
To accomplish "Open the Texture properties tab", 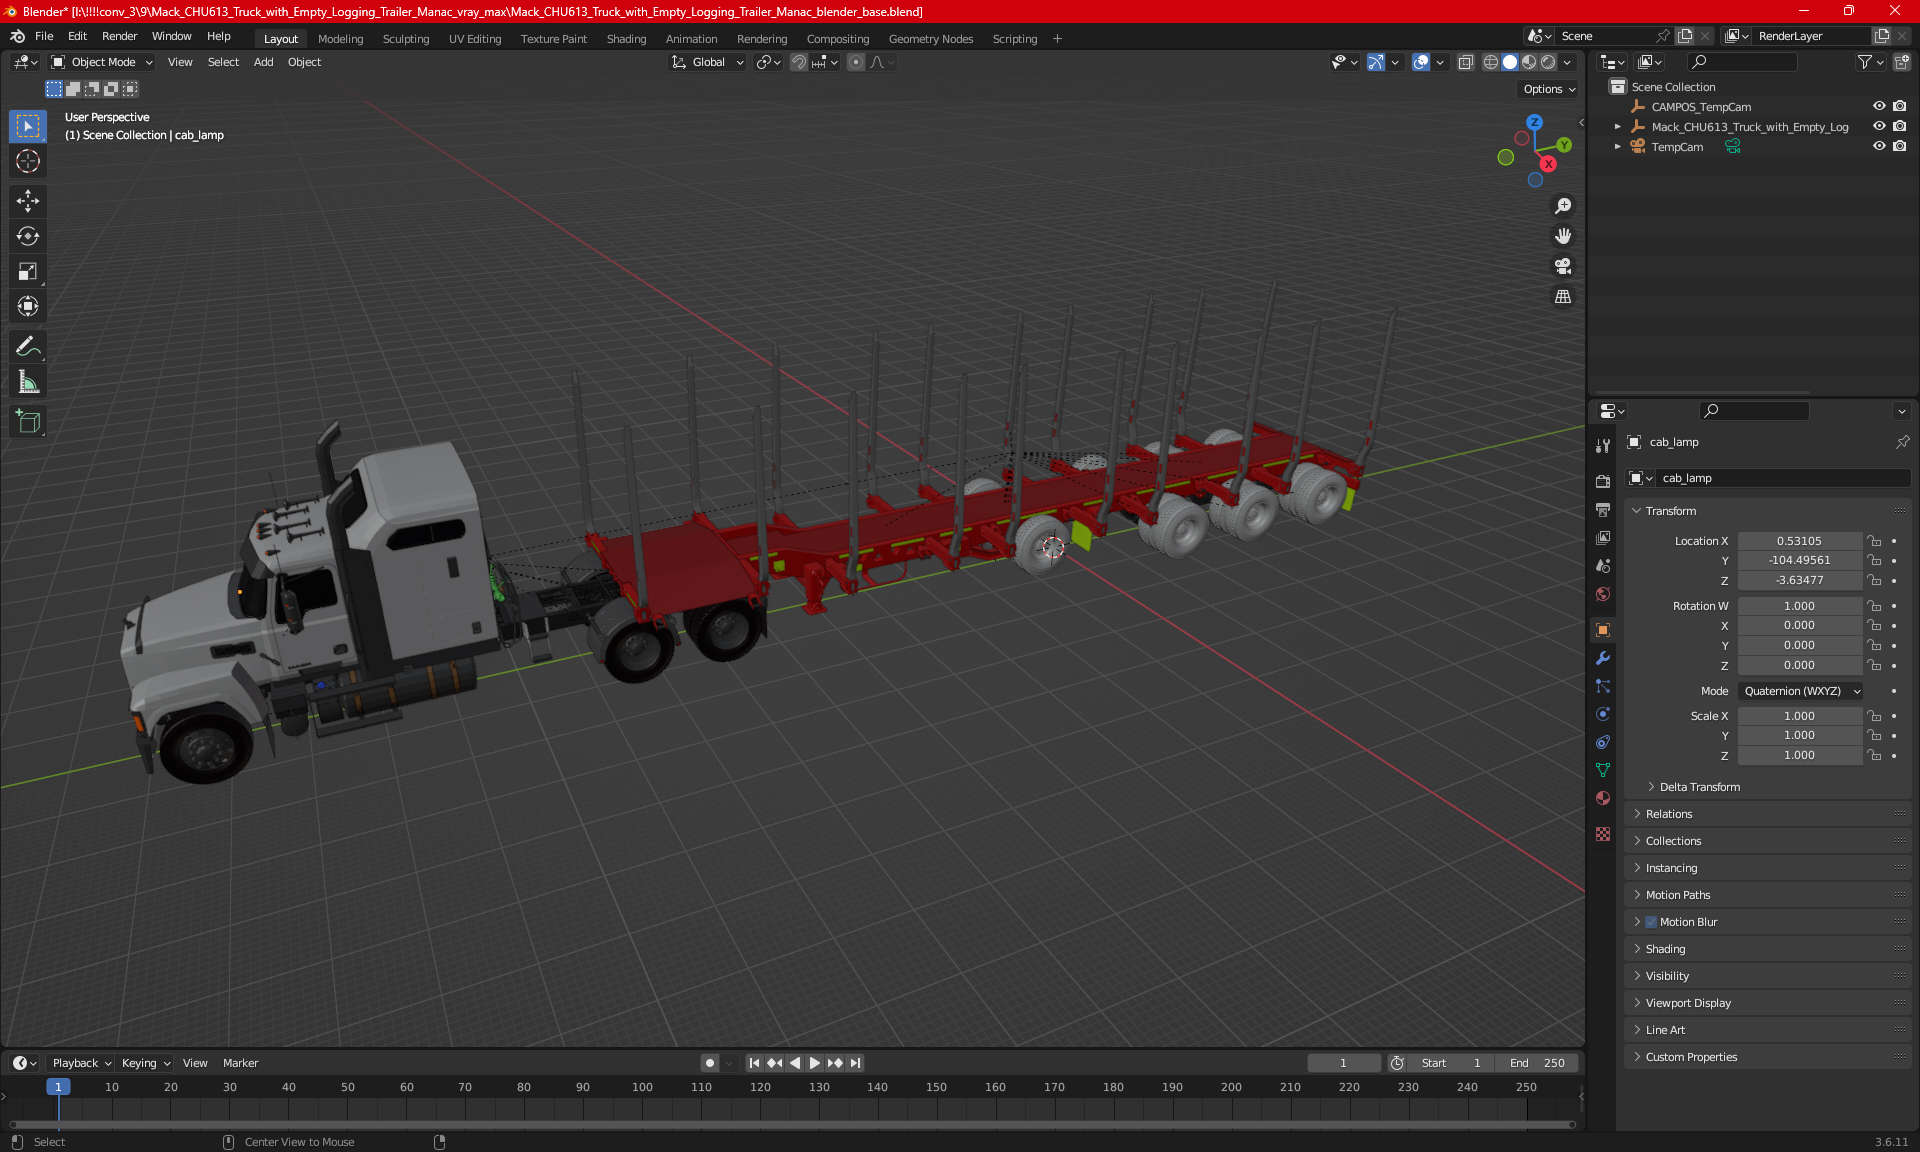I will (1603, 834).
